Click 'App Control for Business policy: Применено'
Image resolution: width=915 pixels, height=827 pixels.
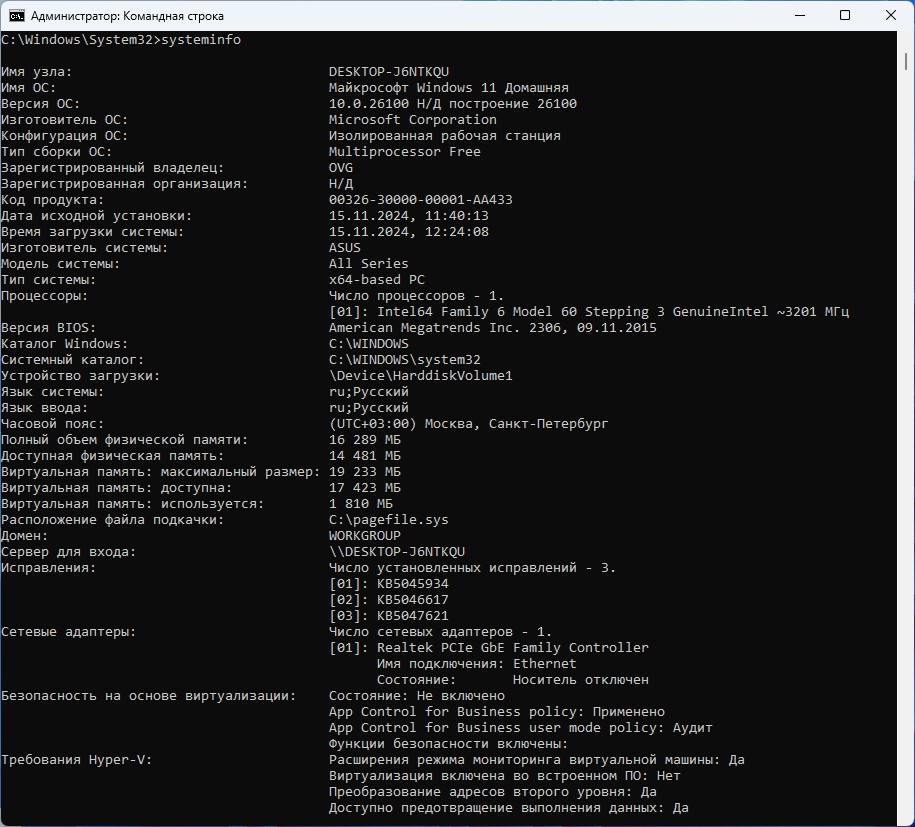tap(497, 712)
